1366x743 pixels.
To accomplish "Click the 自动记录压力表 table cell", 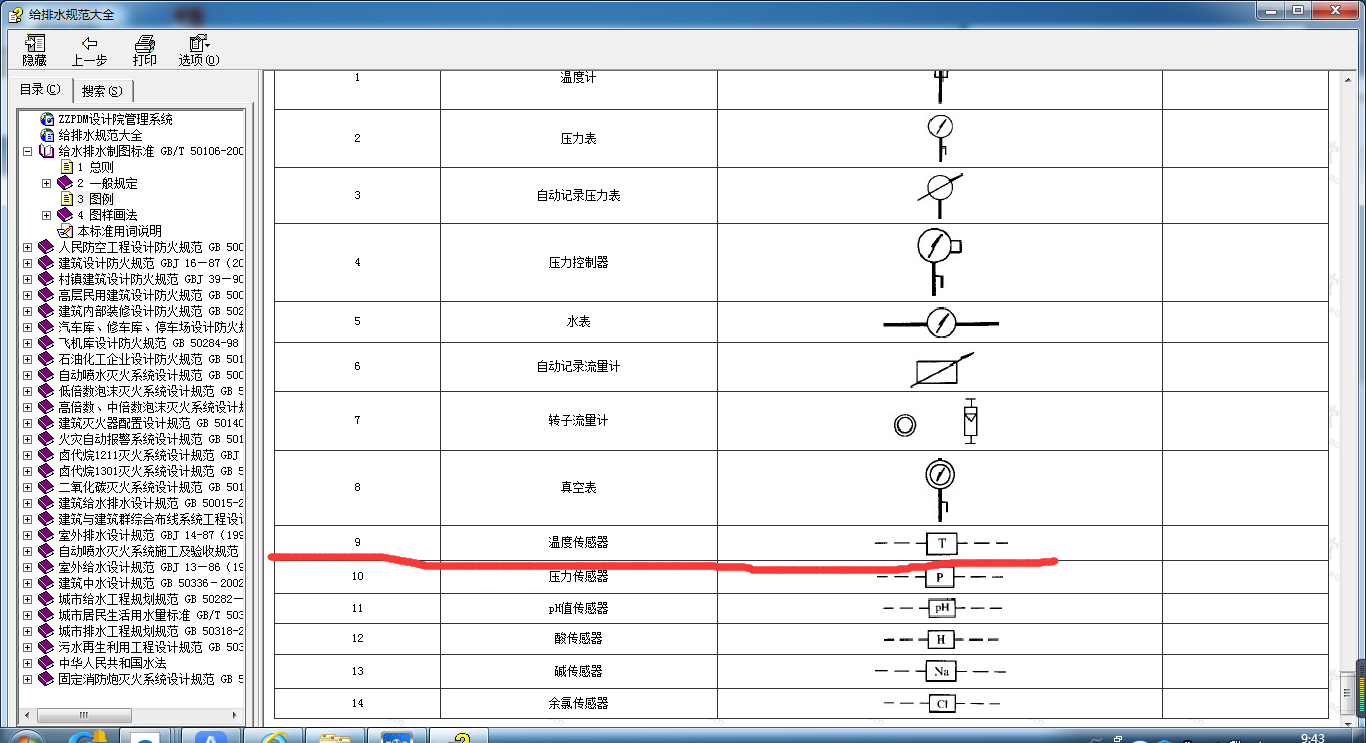I will pos(578,195).
